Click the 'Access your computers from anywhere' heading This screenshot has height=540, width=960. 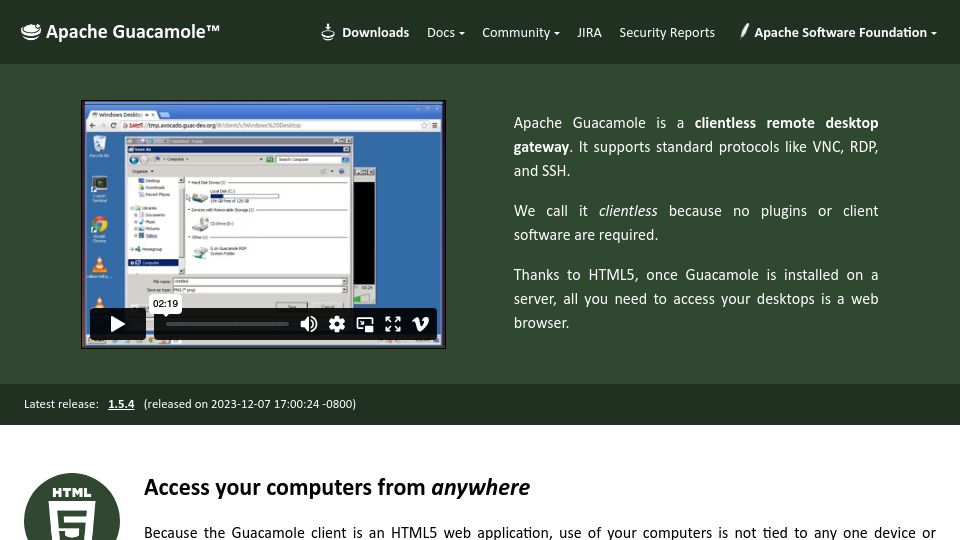337,488
